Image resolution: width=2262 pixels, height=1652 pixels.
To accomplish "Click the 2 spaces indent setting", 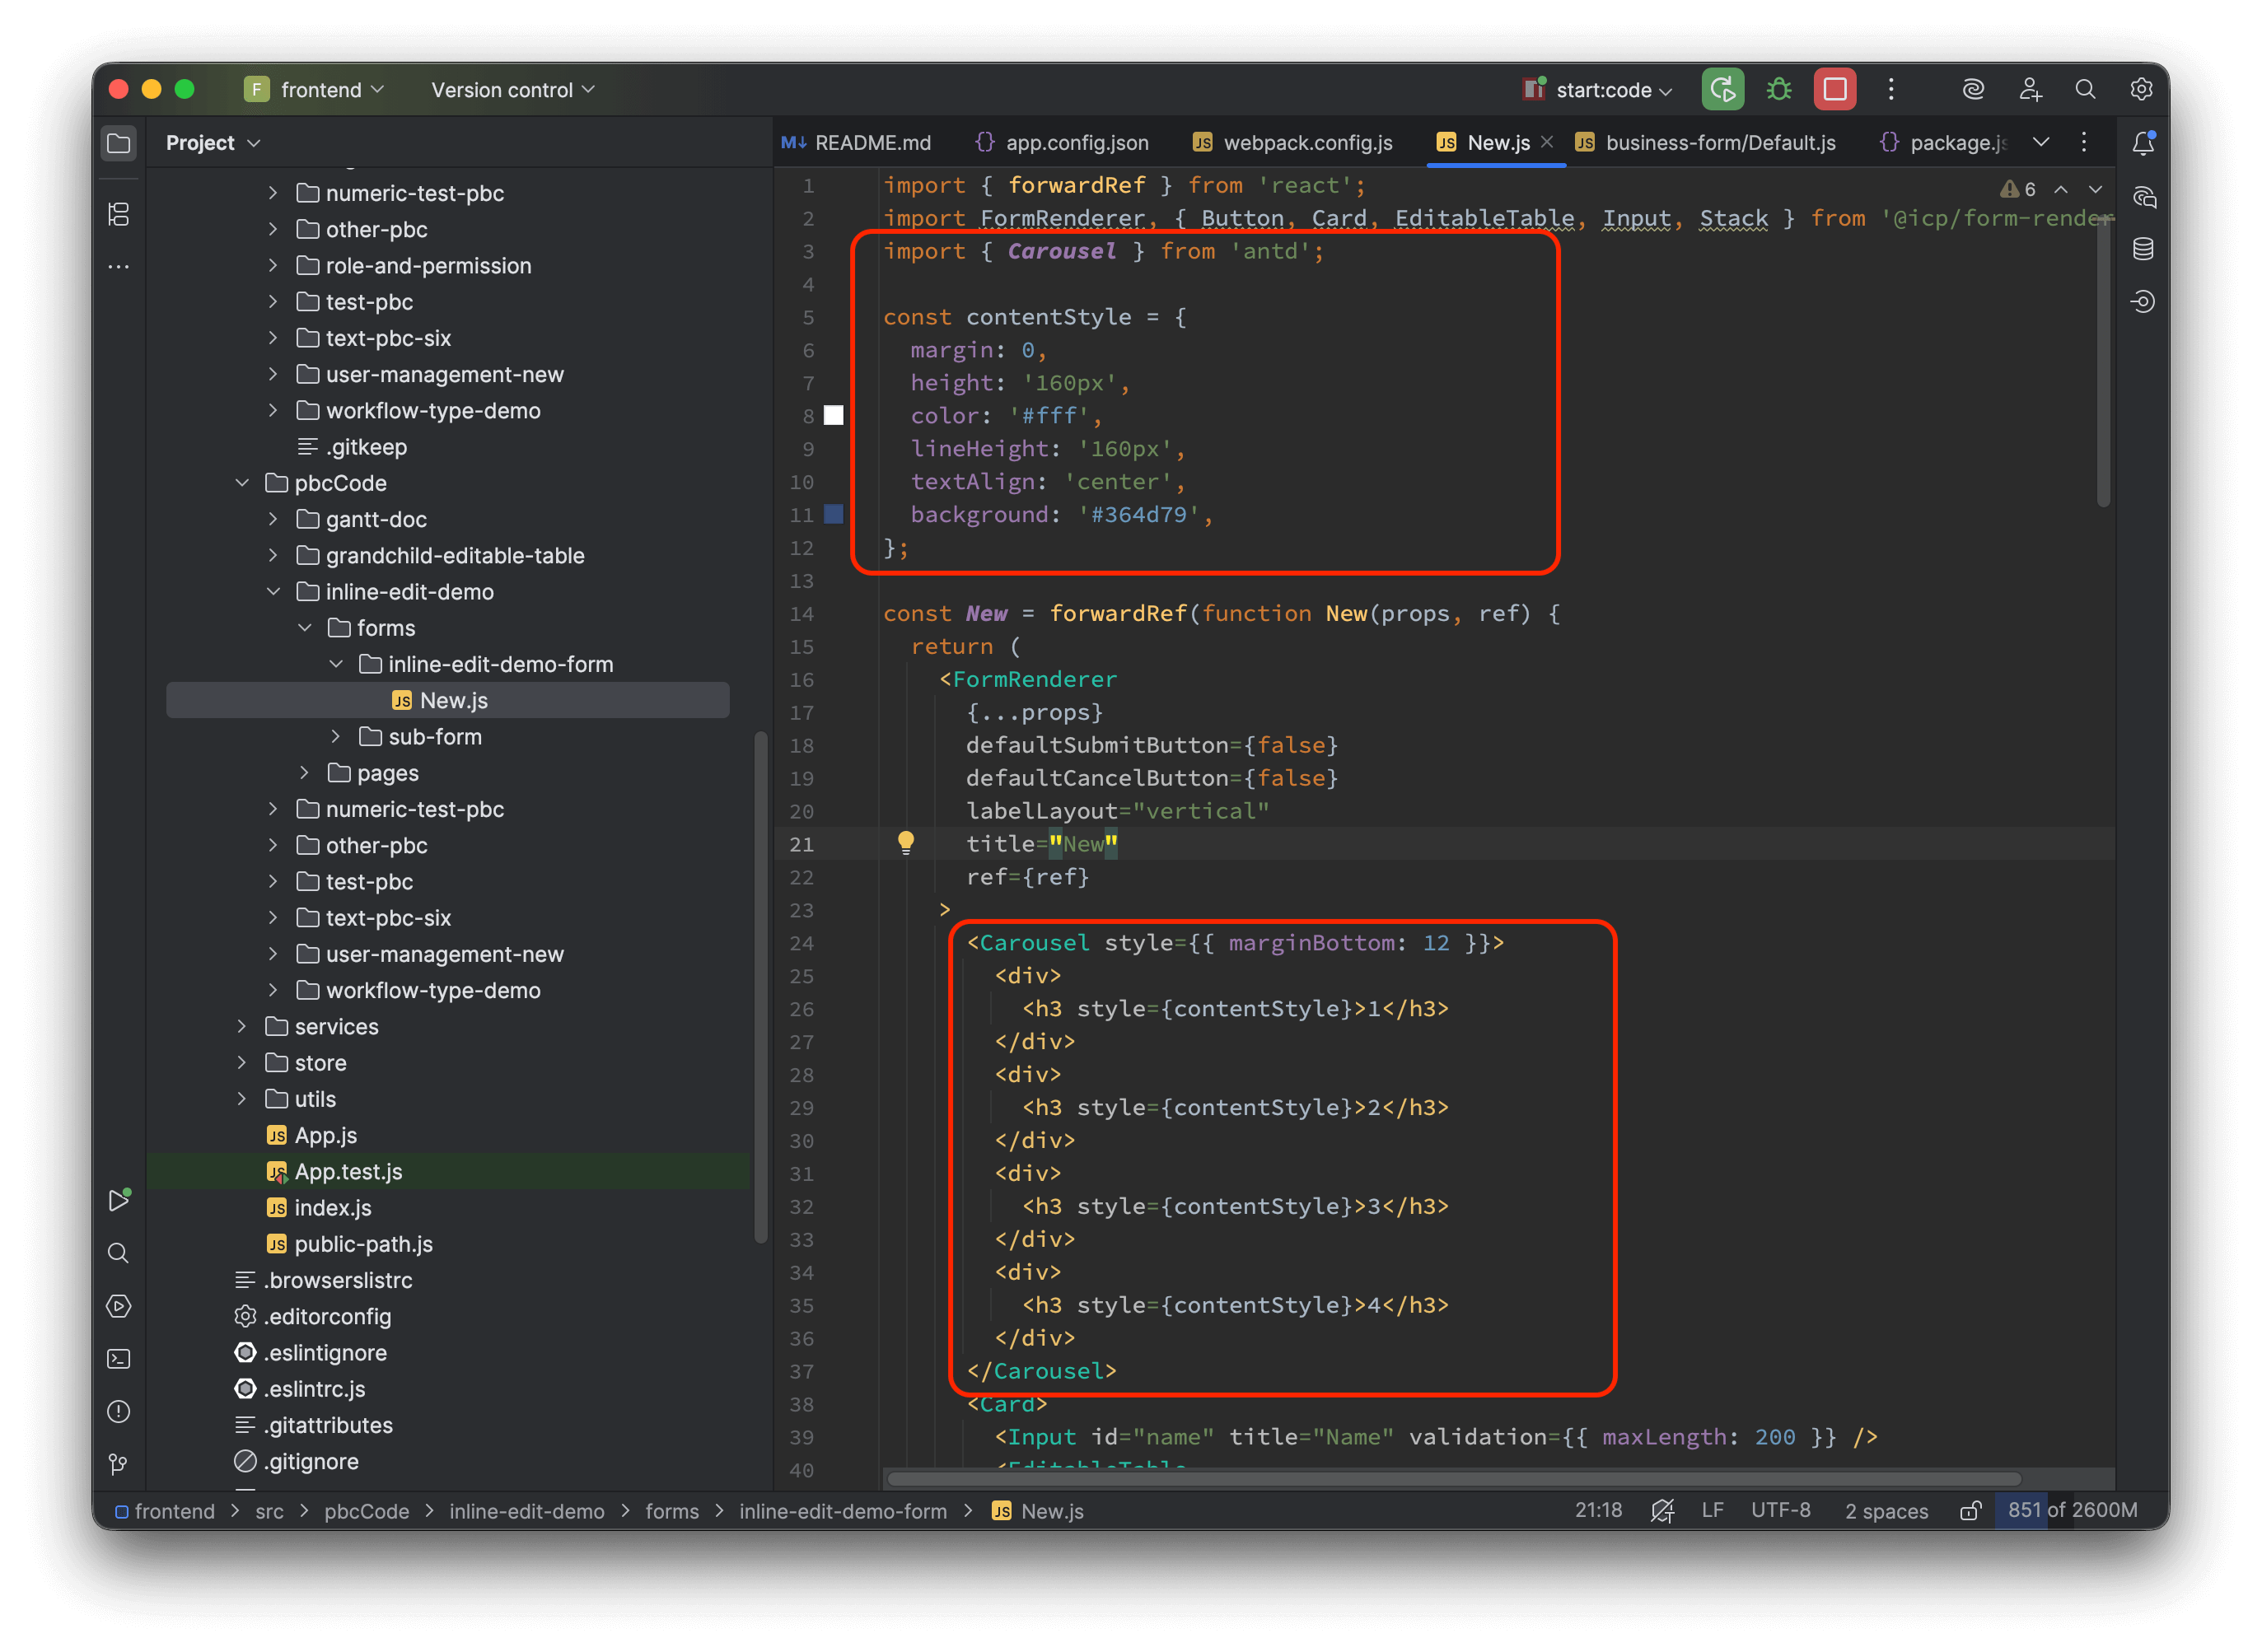I will [1887, 1511].
